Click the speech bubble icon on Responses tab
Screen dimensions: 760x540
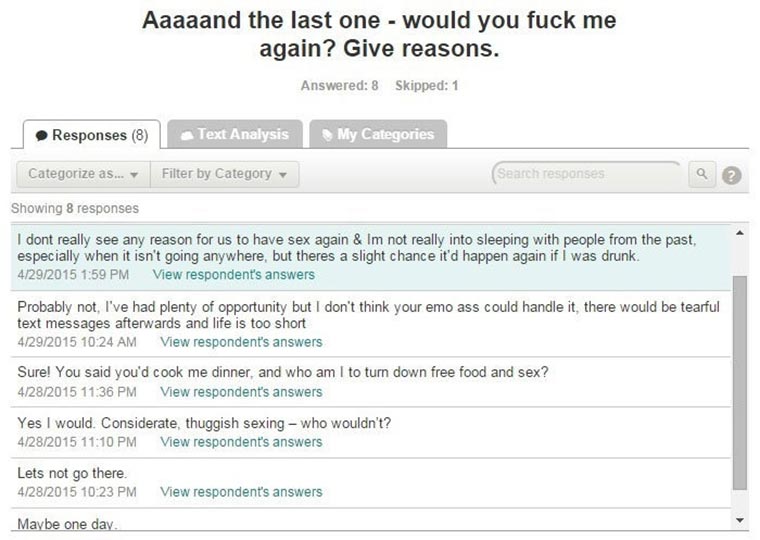tap(41, 135)
